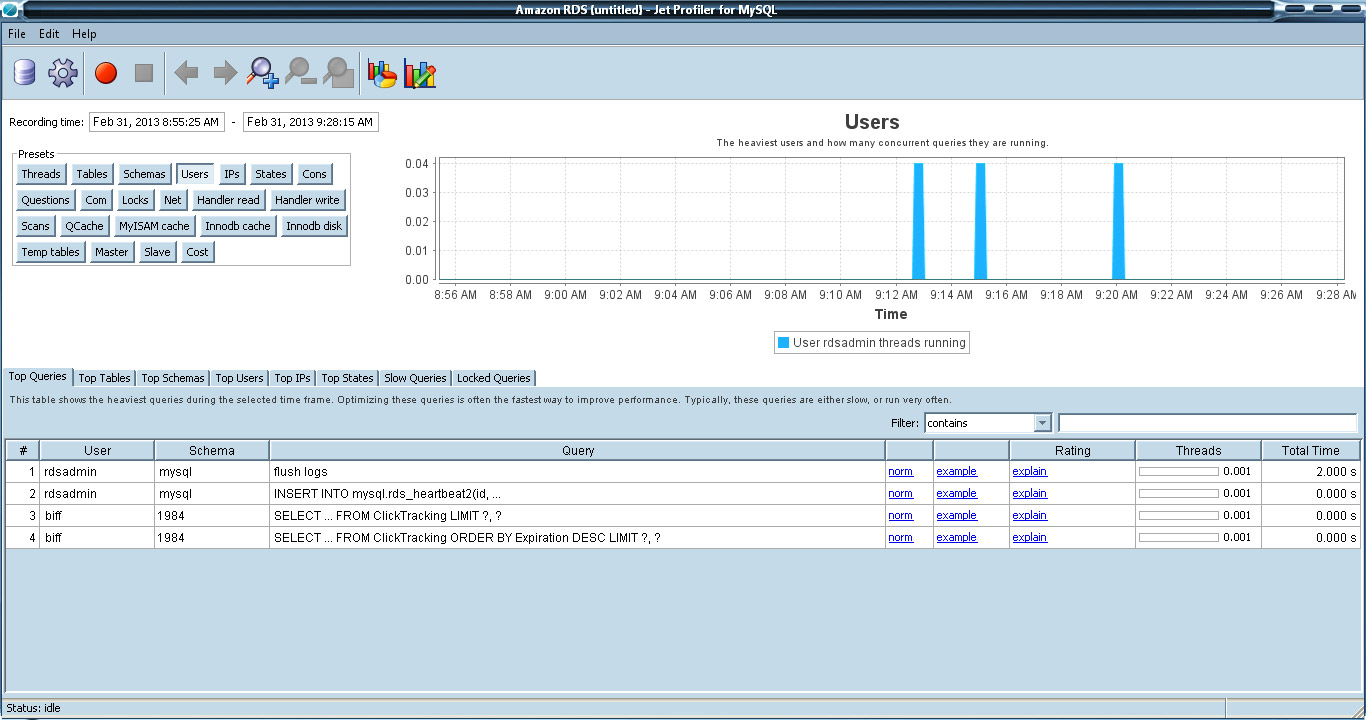The width and height of the screenshot is (1366, 720).
Task: Click the gray stop recording icon
Action: point(144,72)
